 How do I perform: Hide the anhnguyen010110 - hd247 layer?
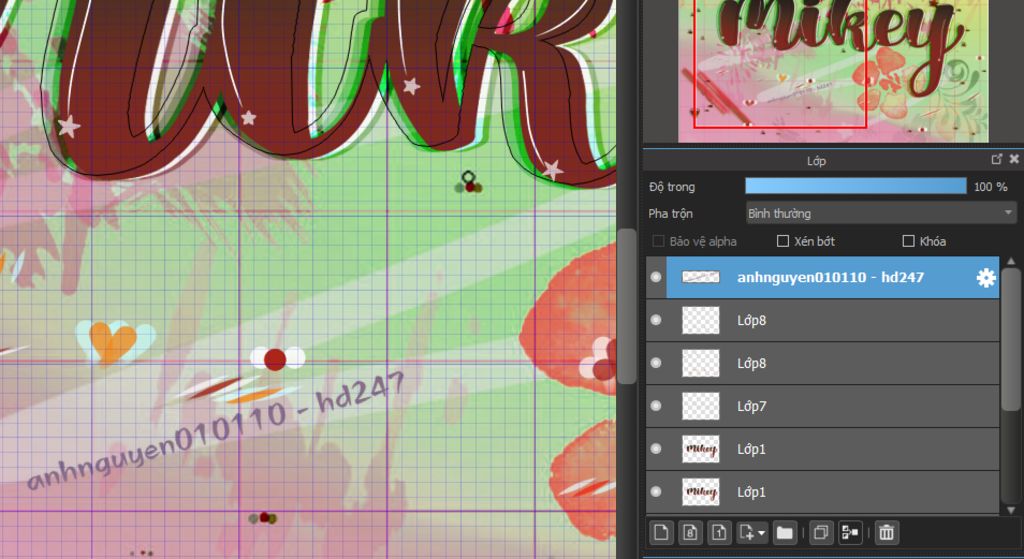656,278
